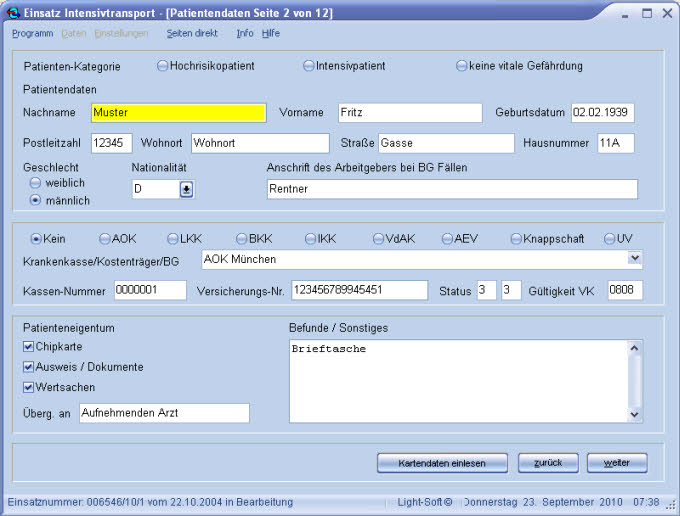
Task: Click the second Status field
Action: 511,290
